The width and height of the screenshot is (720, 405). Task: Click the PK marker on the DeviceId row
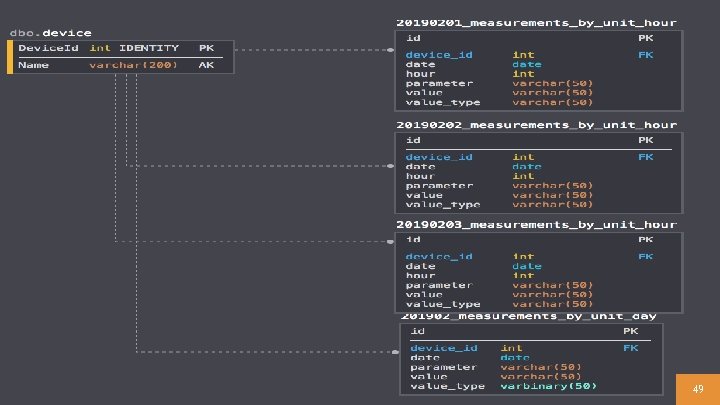(x=206, y=48)
